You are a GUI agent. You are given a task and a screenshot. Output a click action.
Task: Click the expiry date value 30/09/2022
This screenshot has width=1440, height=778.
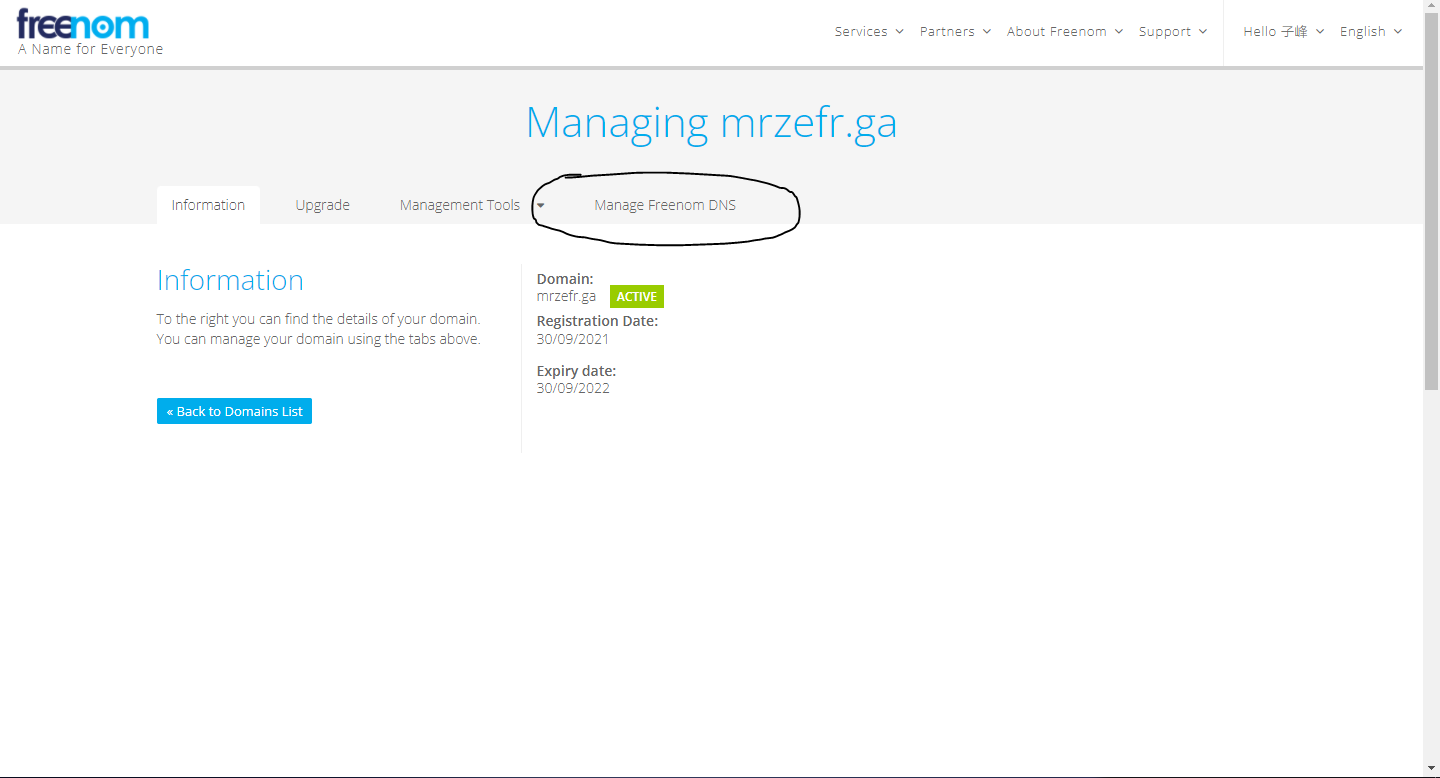573,388
